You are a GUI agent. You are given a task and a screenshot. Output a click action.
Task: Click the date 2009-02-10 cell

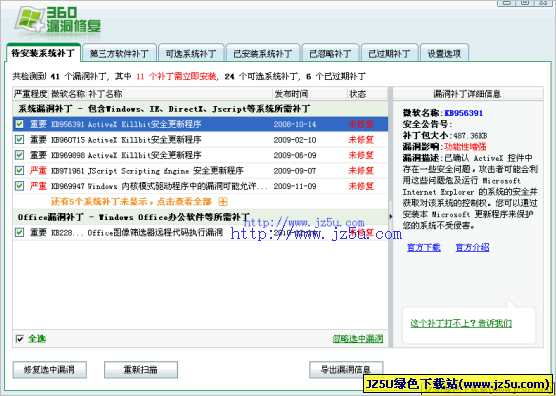[295, 140]
